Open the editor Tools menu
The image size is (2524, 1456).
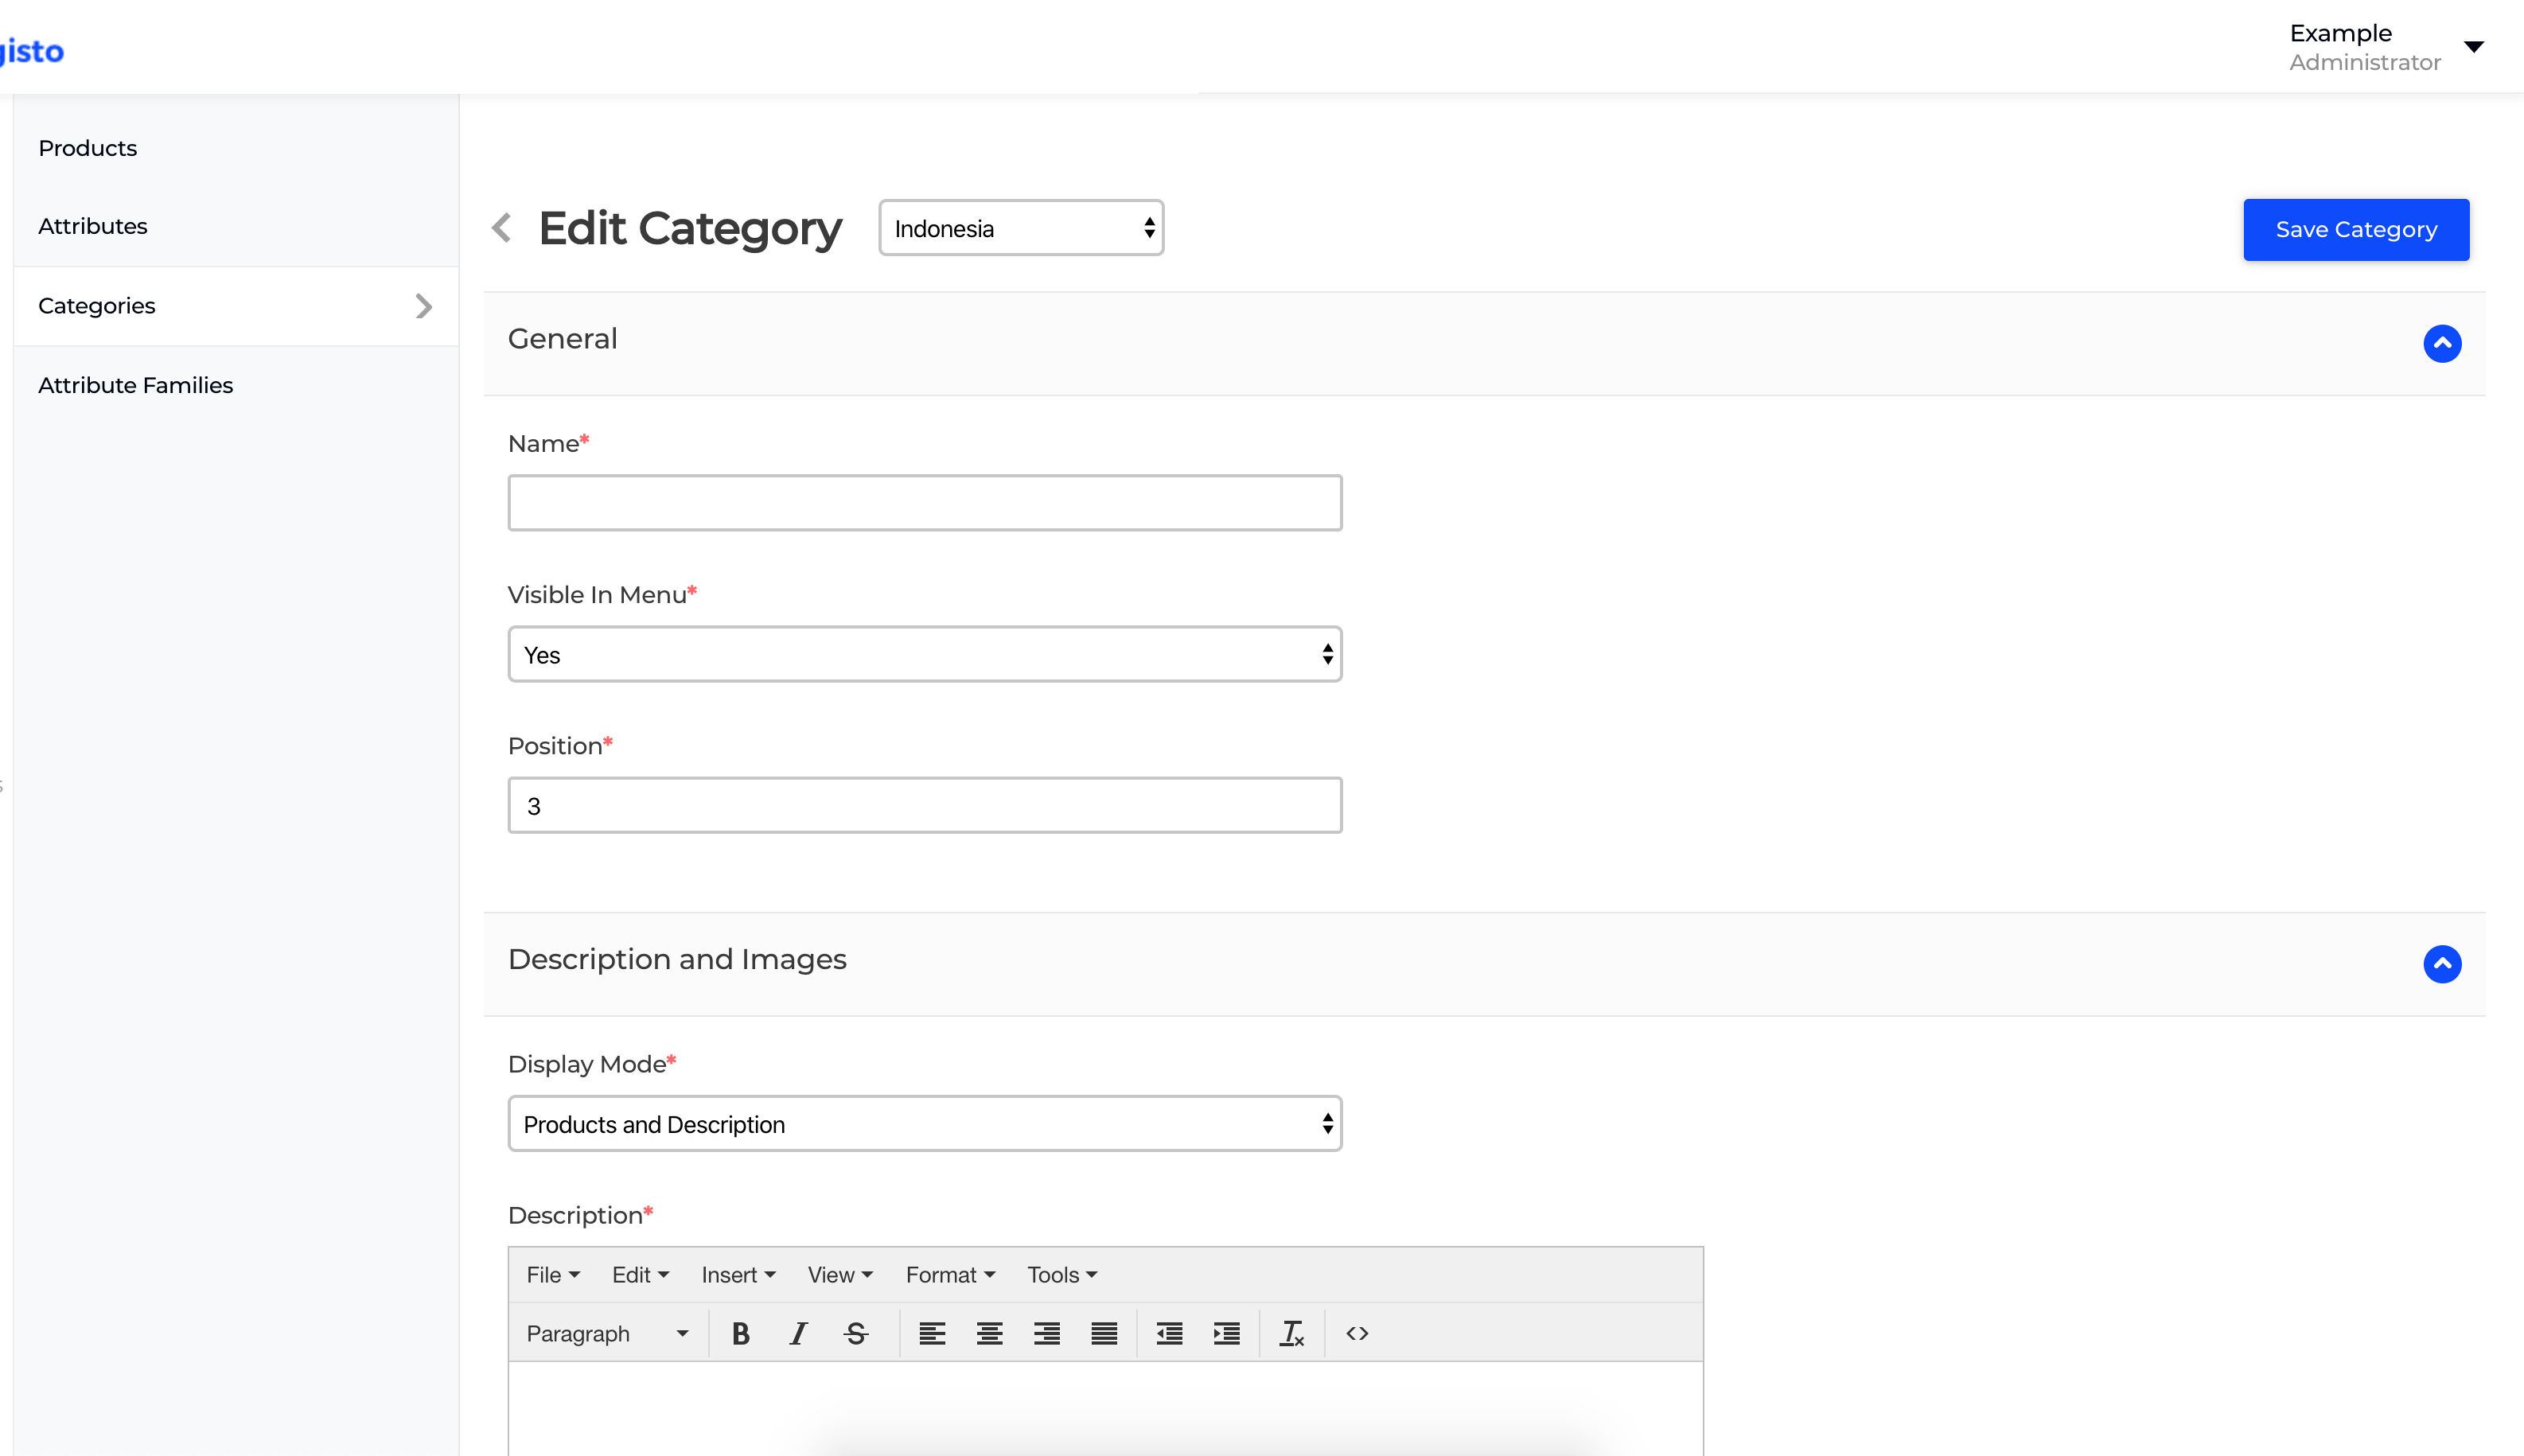tap(1062, 1275)
